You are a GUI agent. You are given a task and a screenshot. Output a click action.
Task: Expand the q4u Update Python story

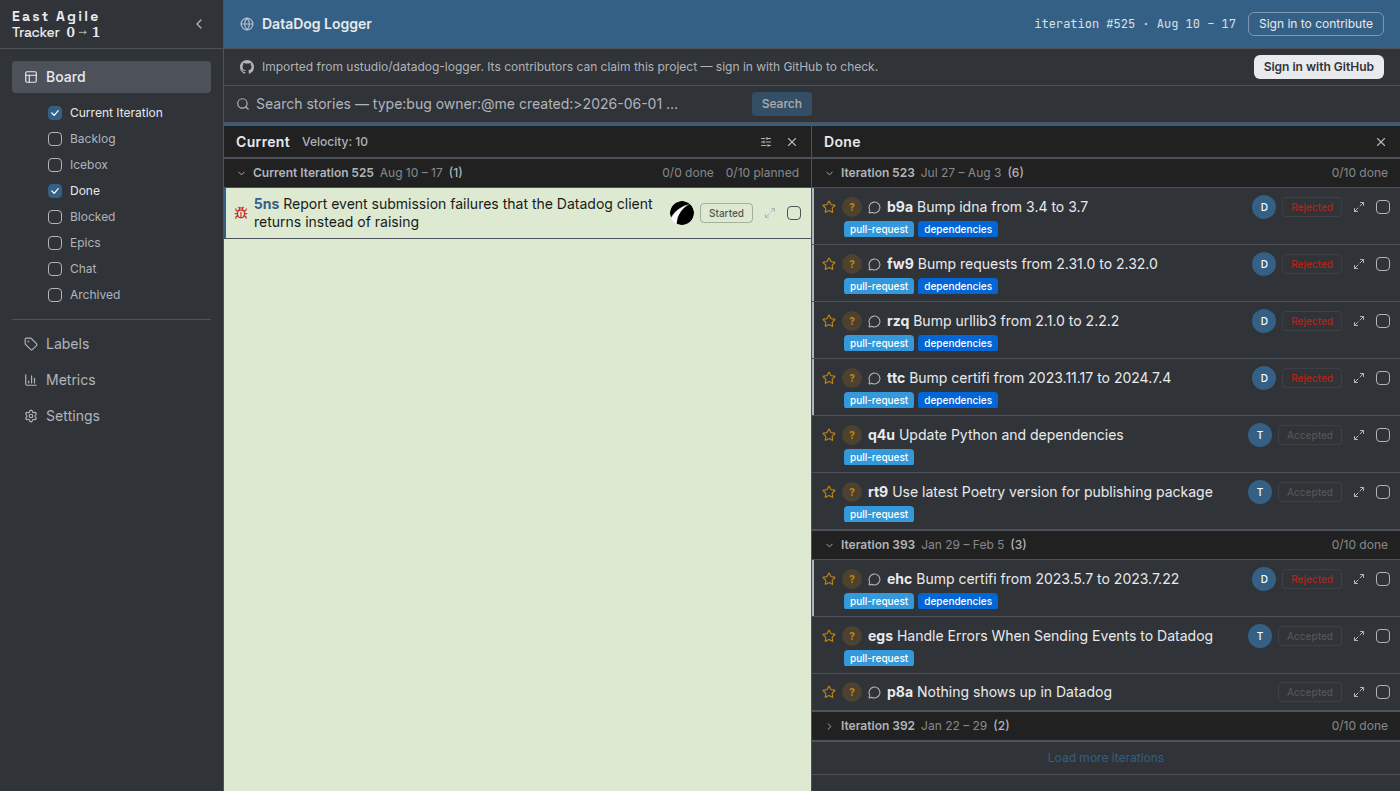tap(1359, 435)
